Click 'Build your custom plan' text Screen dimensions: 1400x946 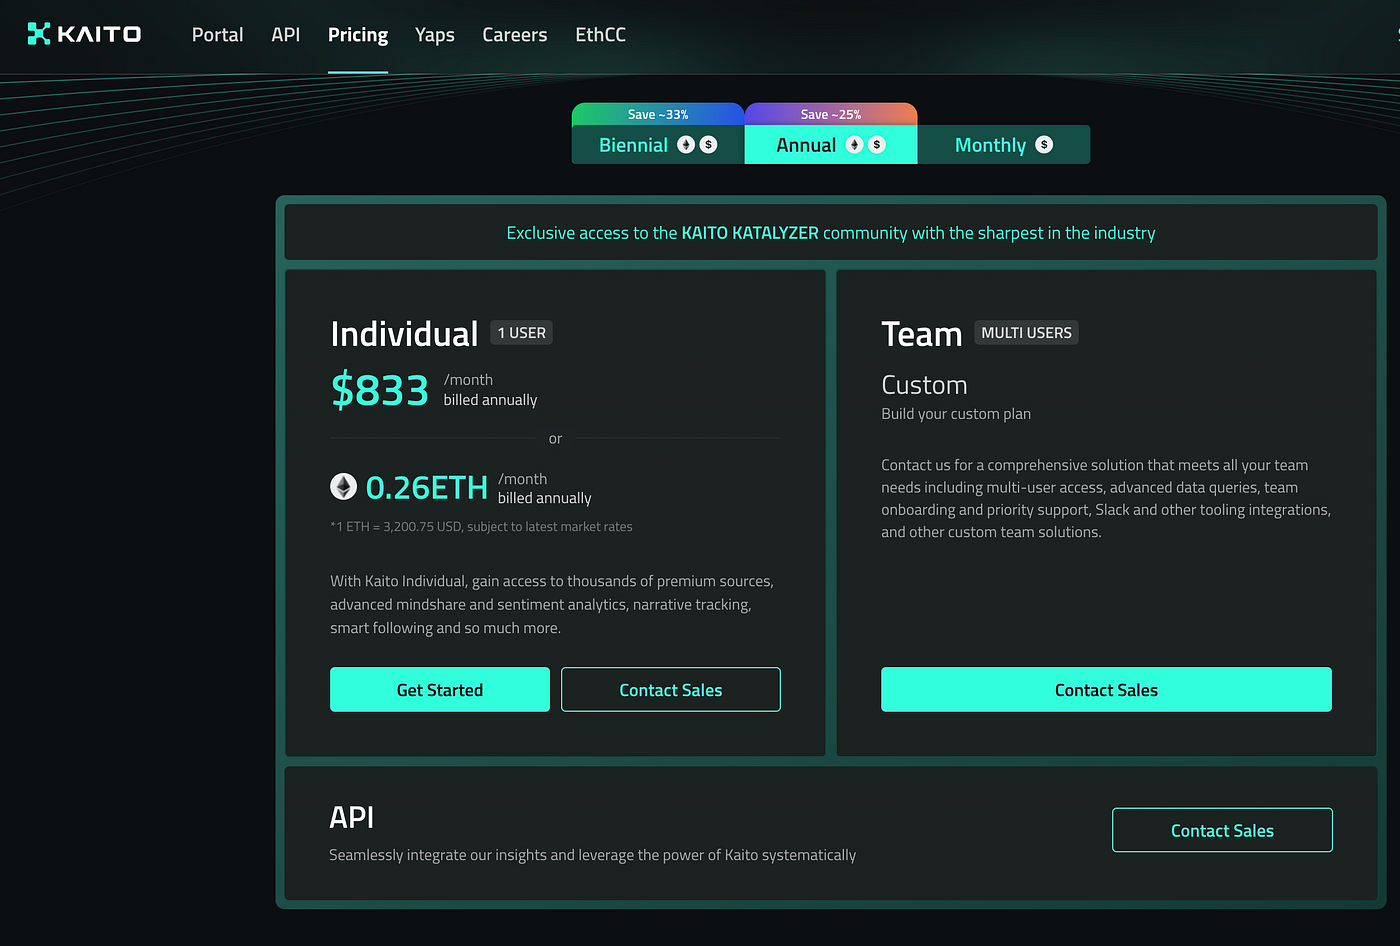tap(956, 414)
